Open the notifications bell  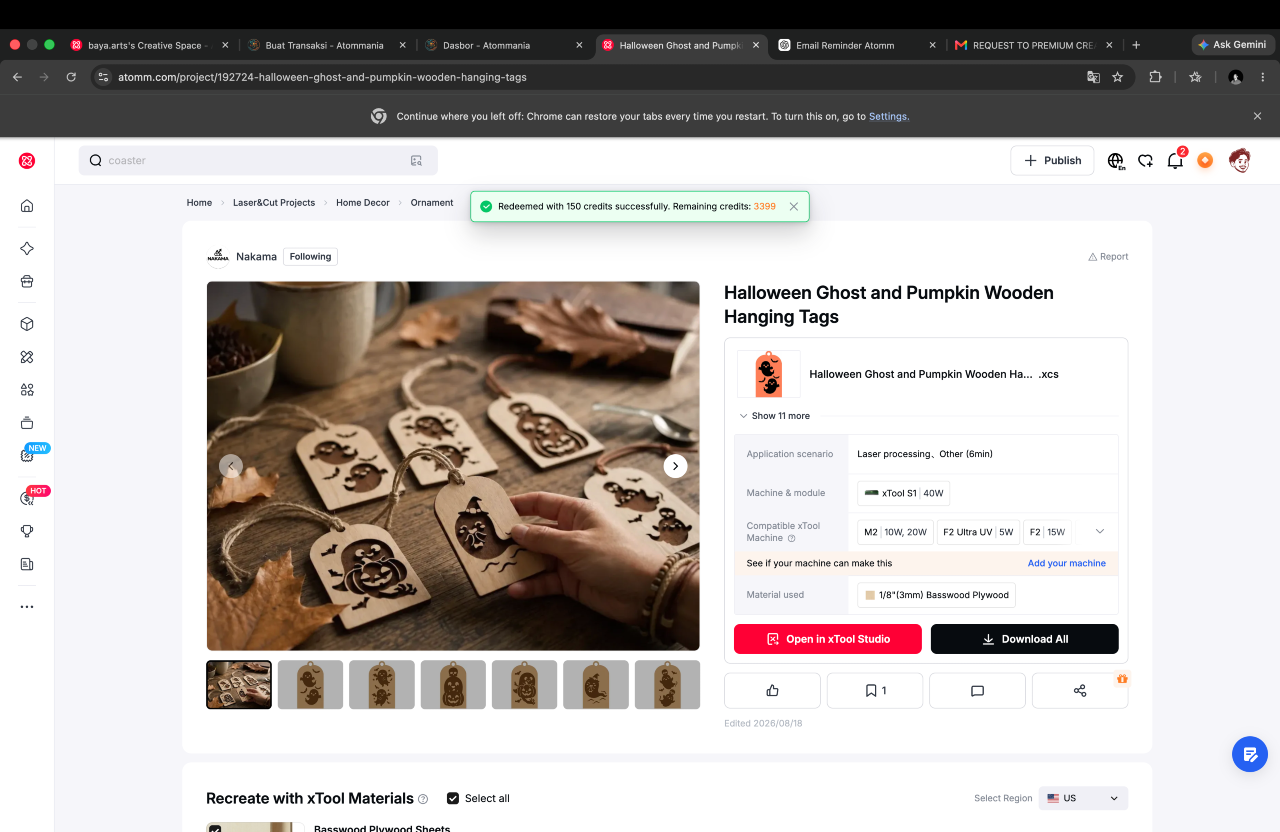click(1175, 161)
